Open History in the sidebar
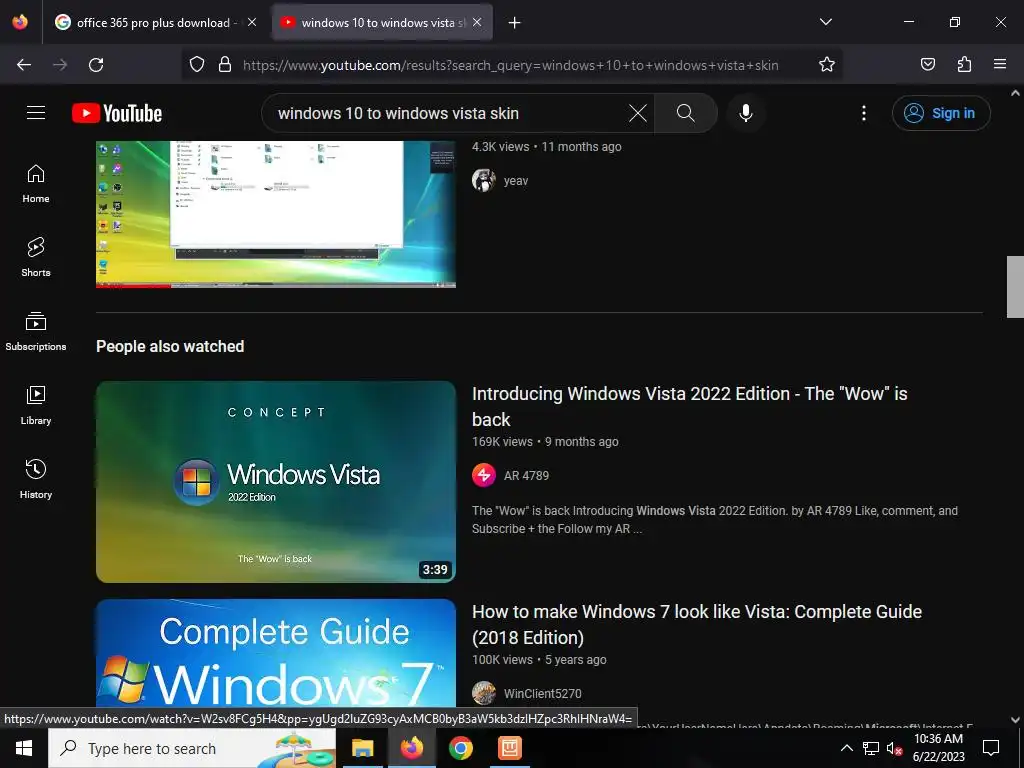1024x768 pixels. 36,479
